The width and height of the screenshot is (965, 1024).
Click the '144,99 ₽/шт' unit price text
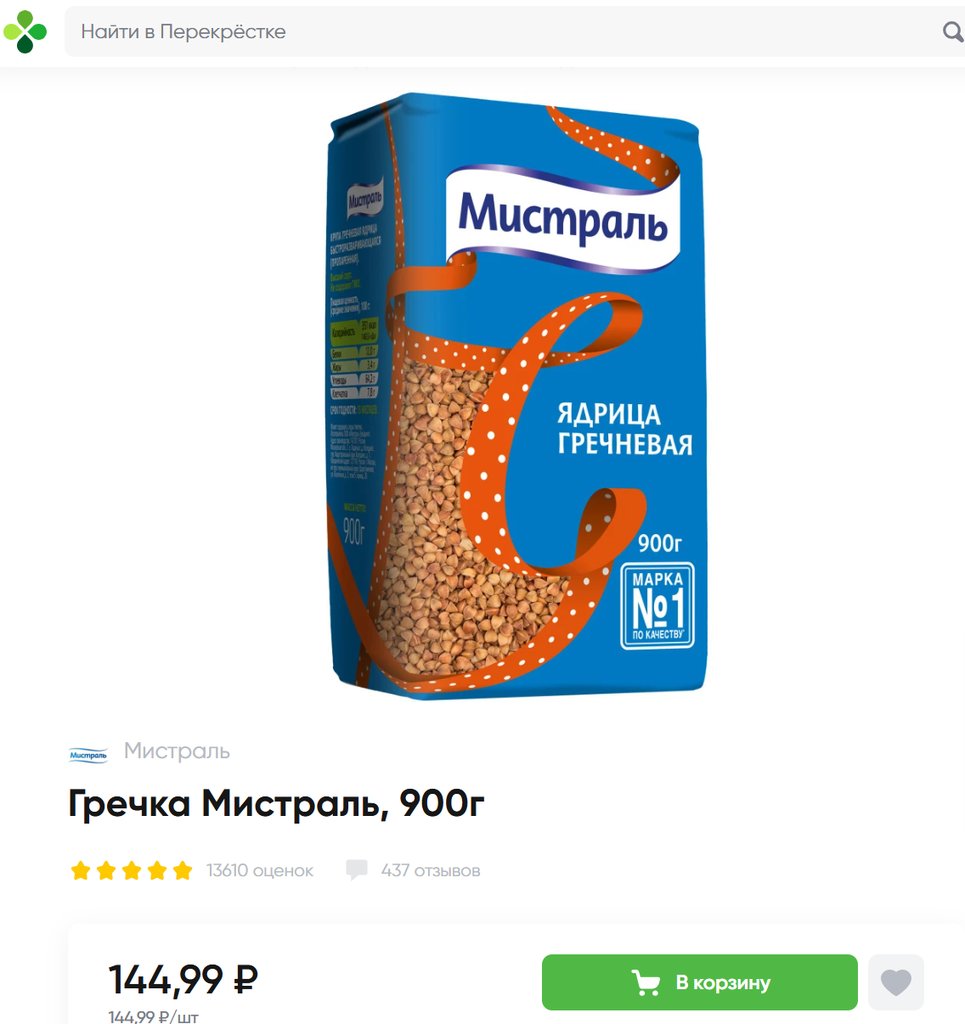[x=153, y=1016]
